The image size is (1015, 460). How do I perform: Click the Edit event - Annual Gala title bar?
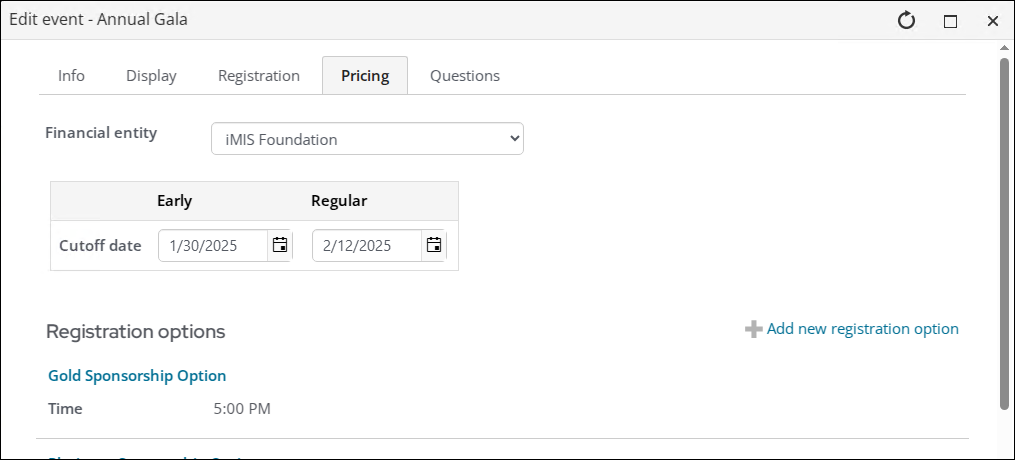coord(400,20)
